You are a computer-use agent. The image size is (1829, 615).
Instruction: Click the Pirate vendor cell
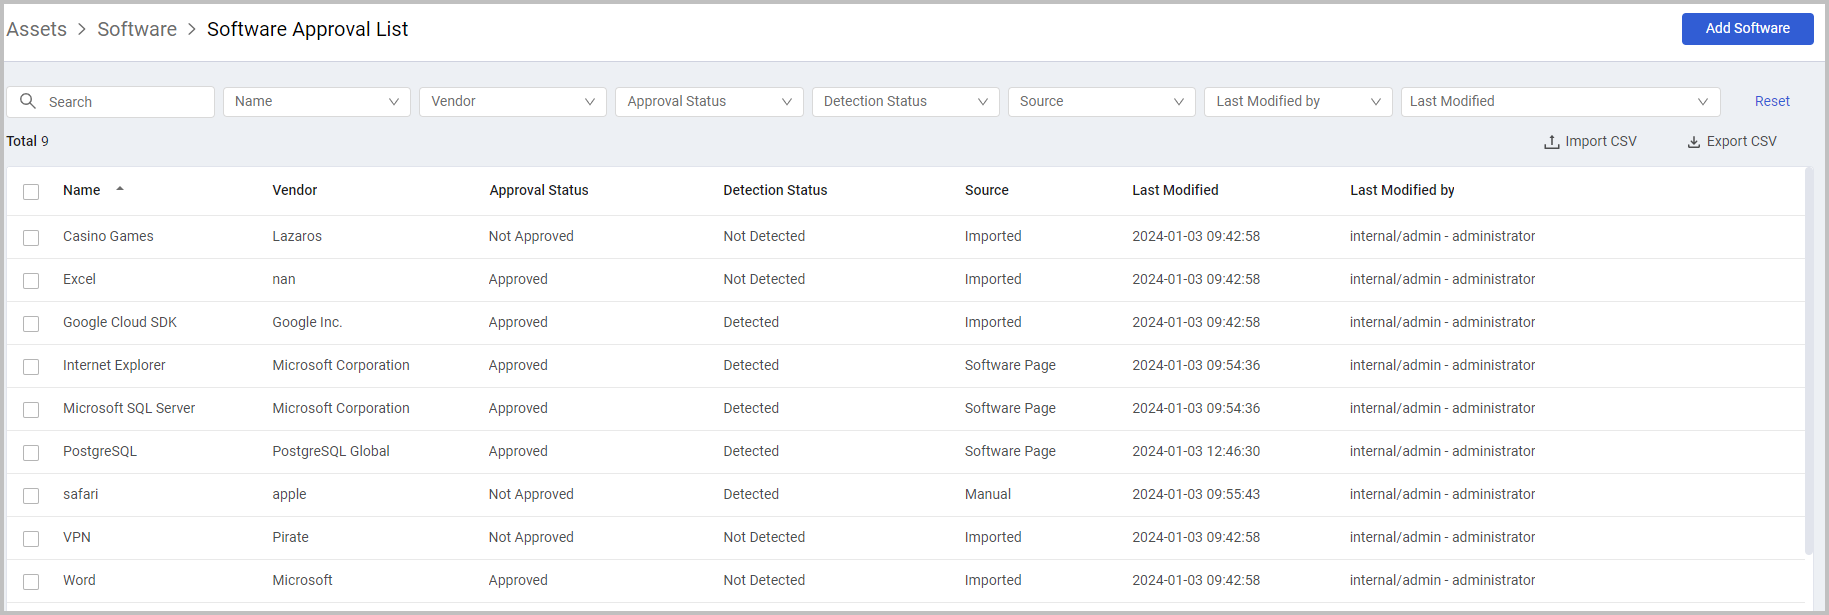(290, 537)
